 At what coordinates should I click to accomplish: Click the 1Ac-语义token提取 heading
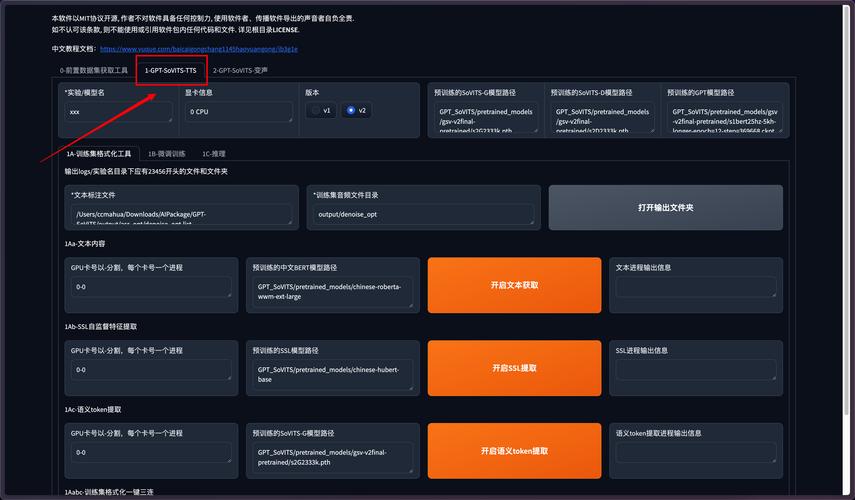93,409
